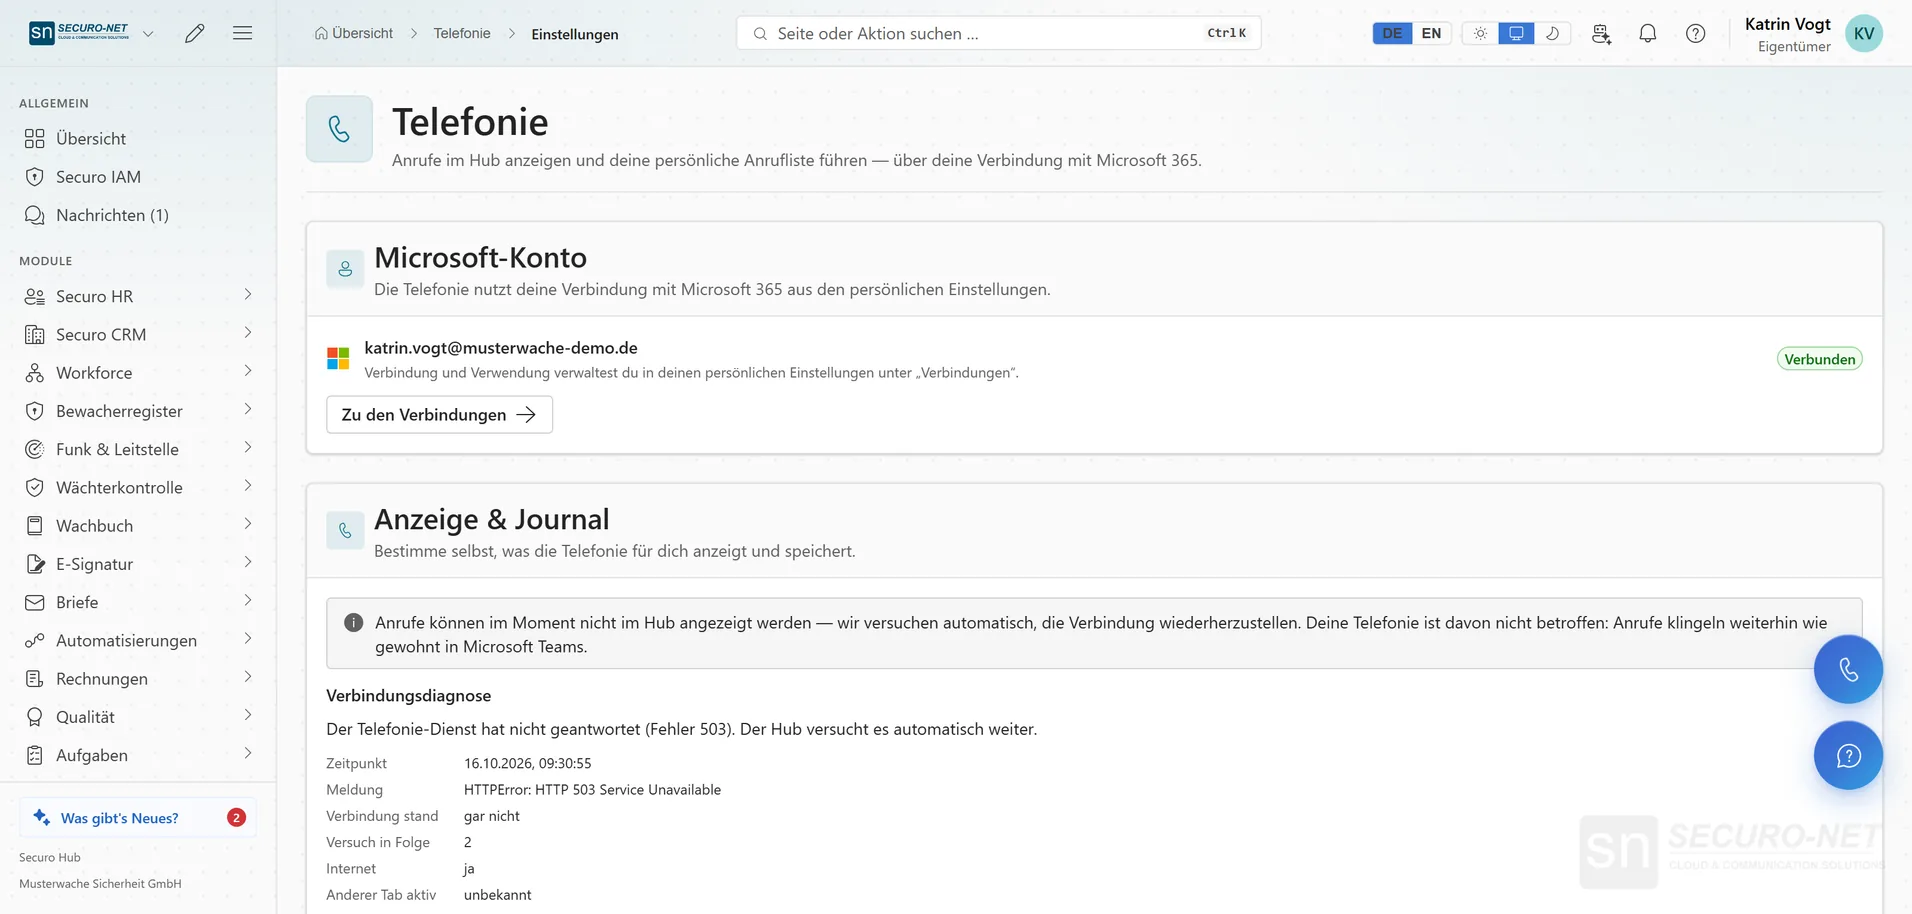Expand Funk & Leitstelle module
Image resolution: width=1912 pixels, height=914 pixels.
pyautogui.click(x=248, y=448)
